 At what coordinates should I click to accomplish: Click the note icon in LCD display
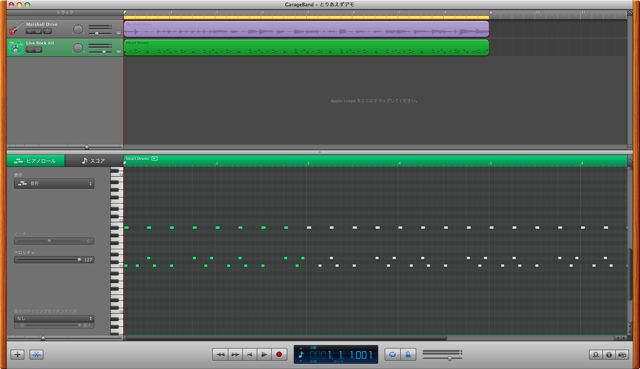tap(301, 354)
